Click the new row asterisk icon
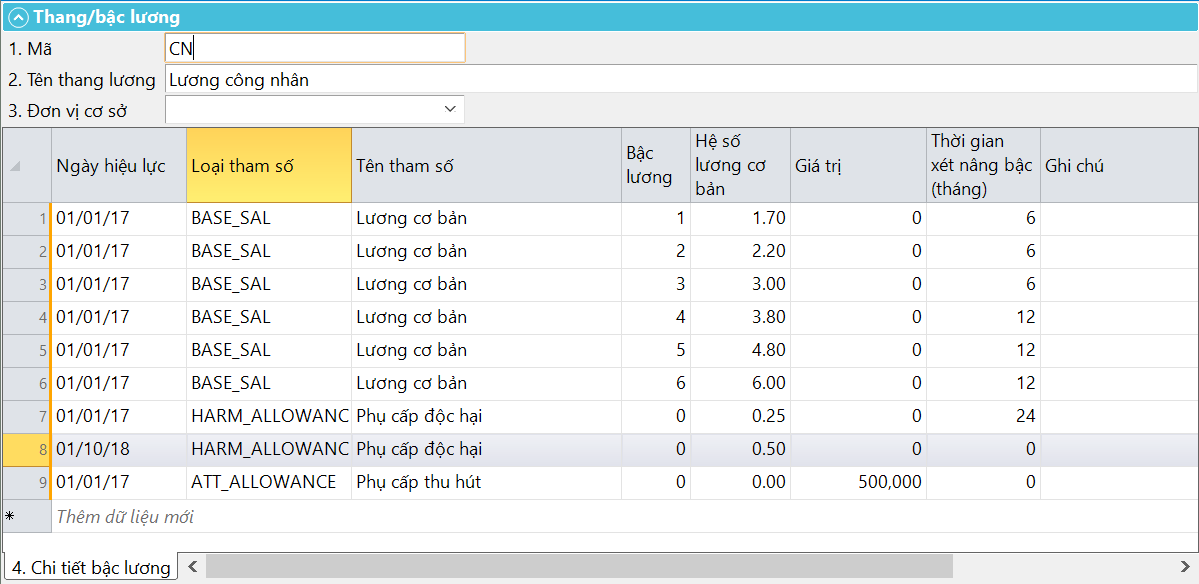 point(10,517)
